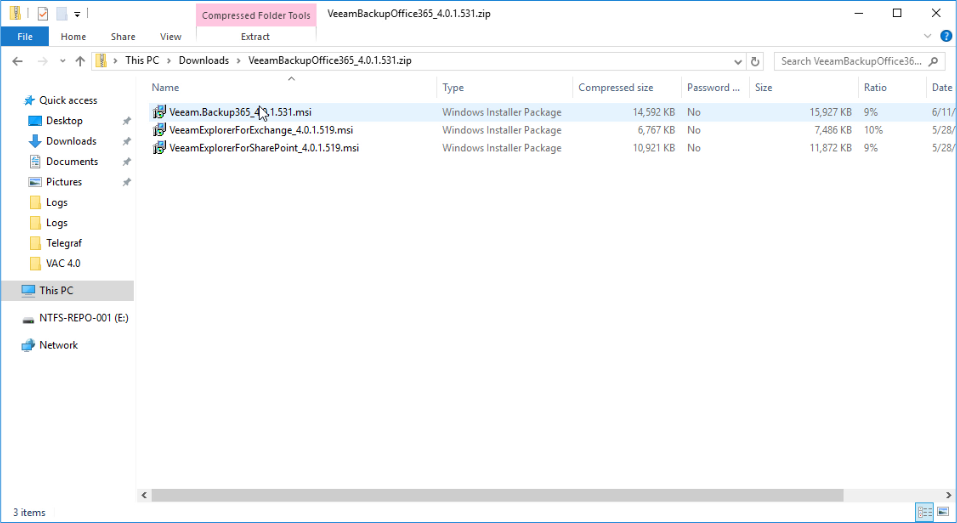
Task: Sort by the Password column header
Action: point(713,87)
